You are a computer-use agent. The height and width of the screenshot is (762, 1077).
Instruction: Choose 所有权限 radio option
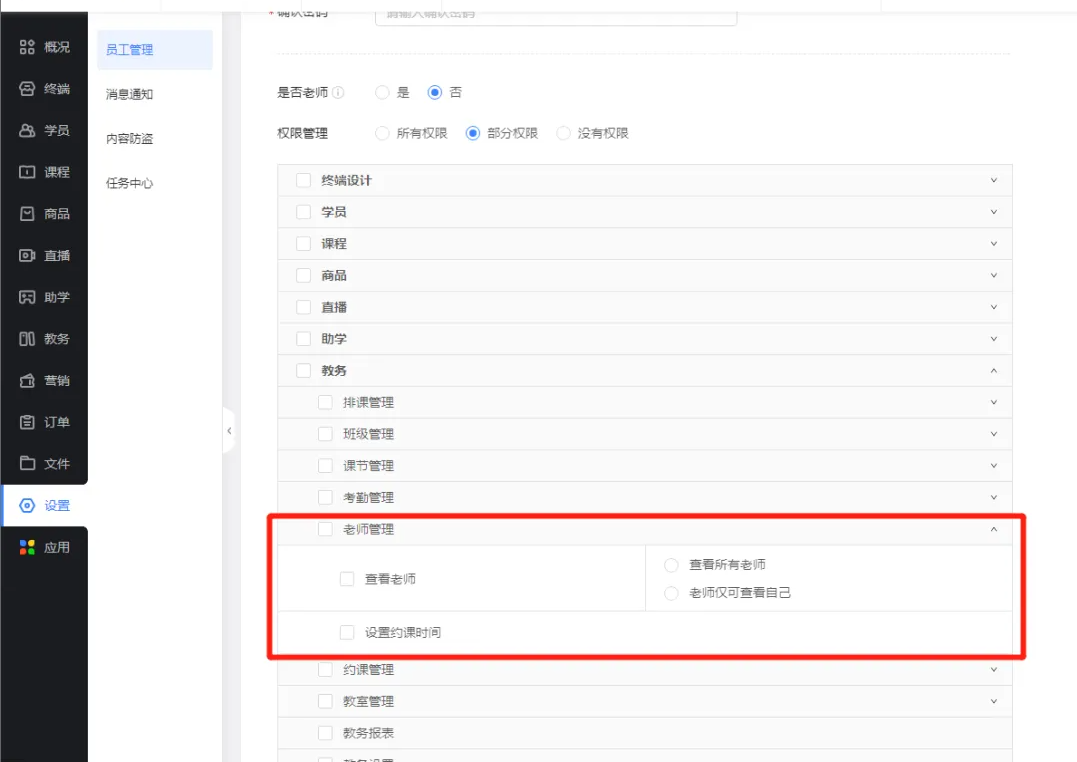(x=382, y=133)
